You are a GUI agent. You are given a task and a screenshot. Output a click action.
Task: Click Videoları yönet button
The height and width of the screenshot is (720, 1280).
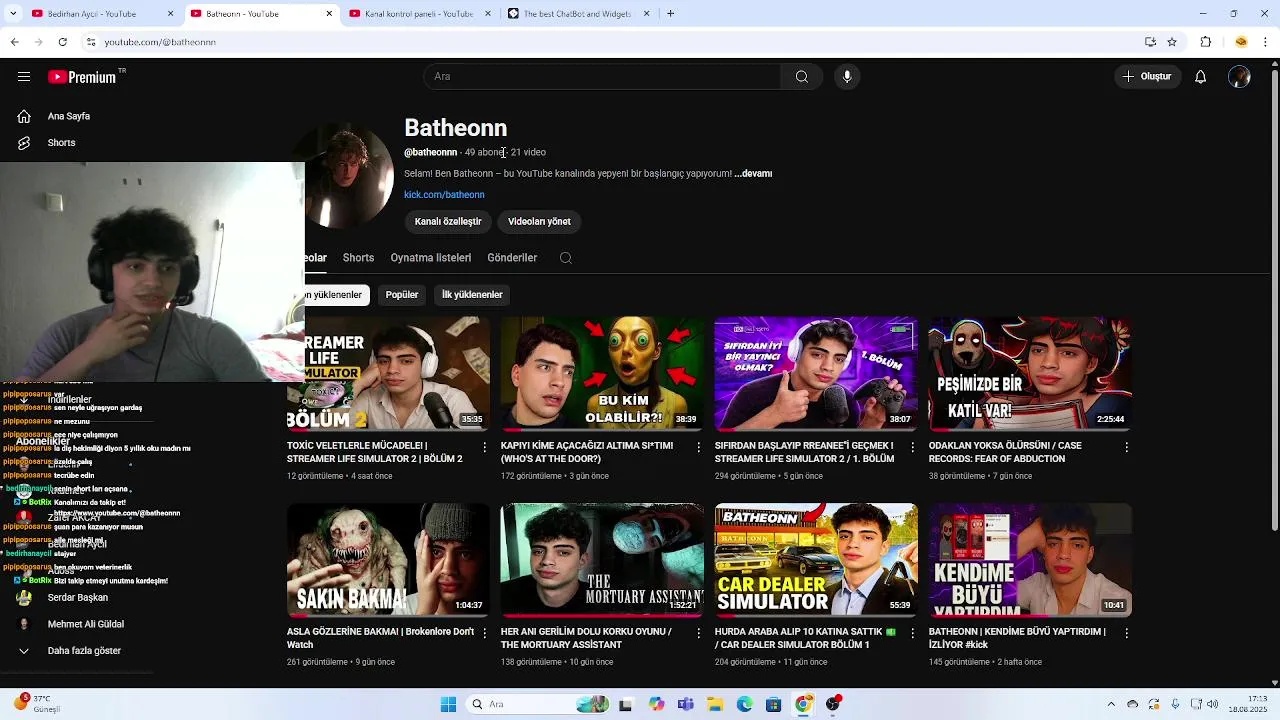point(539,222)
